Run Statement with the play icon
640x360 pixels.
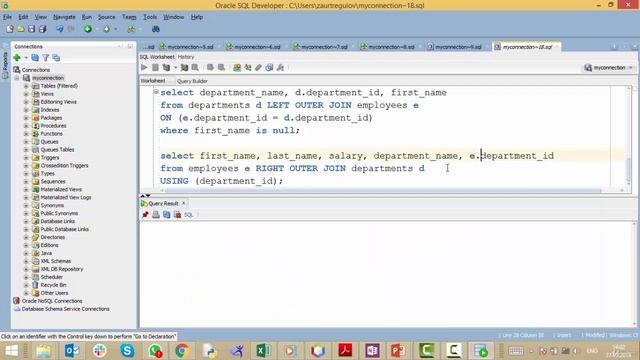[x=144, y=67]
